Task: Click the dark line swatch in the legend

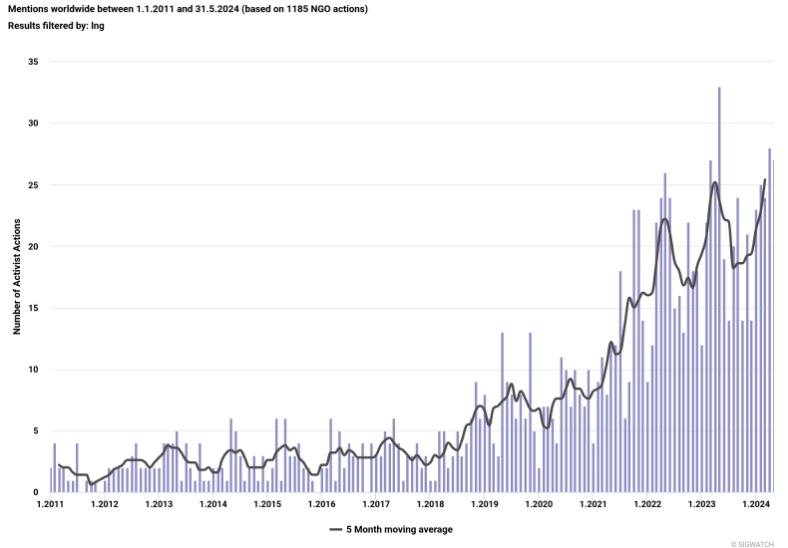Action: pyautogui.click(x=337, y=528)
